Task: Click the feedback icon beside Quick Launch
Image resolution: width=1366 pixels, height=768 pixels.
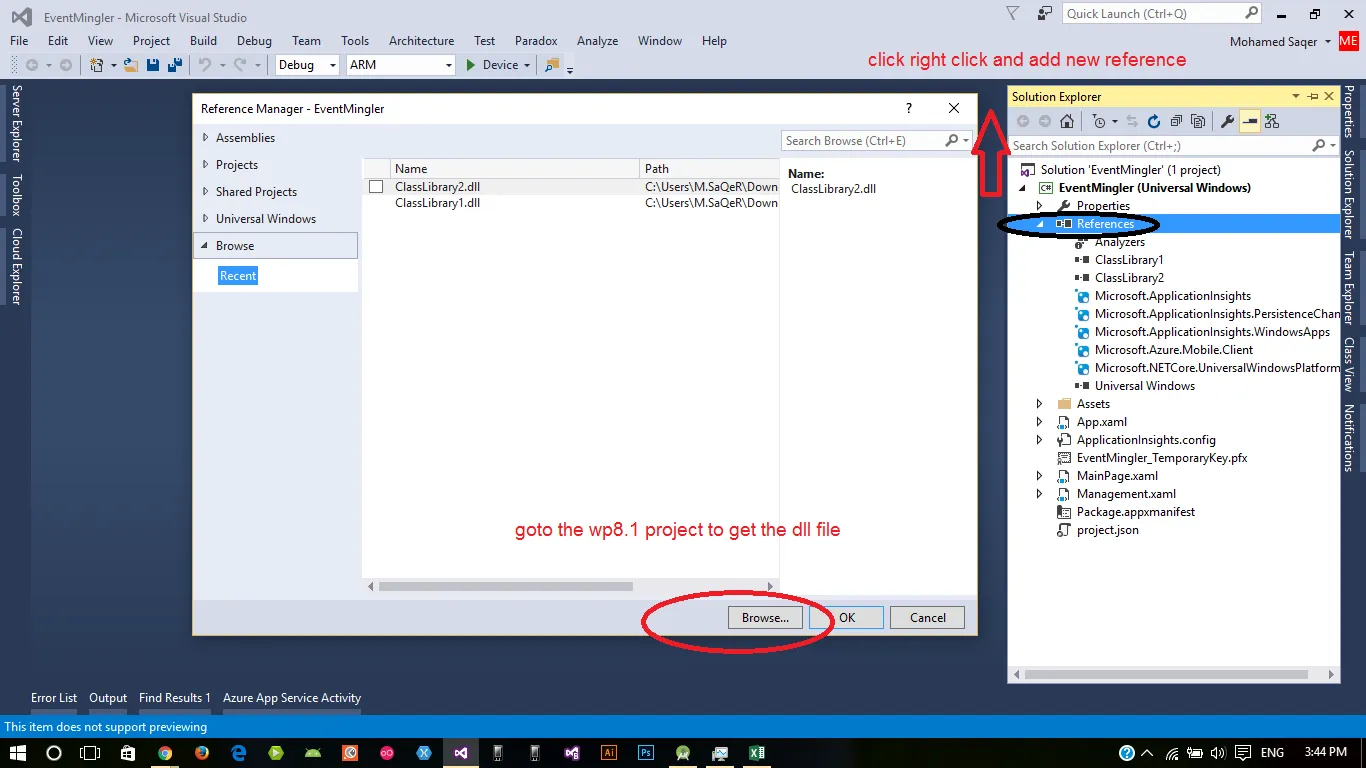Action: (1045, 14)
